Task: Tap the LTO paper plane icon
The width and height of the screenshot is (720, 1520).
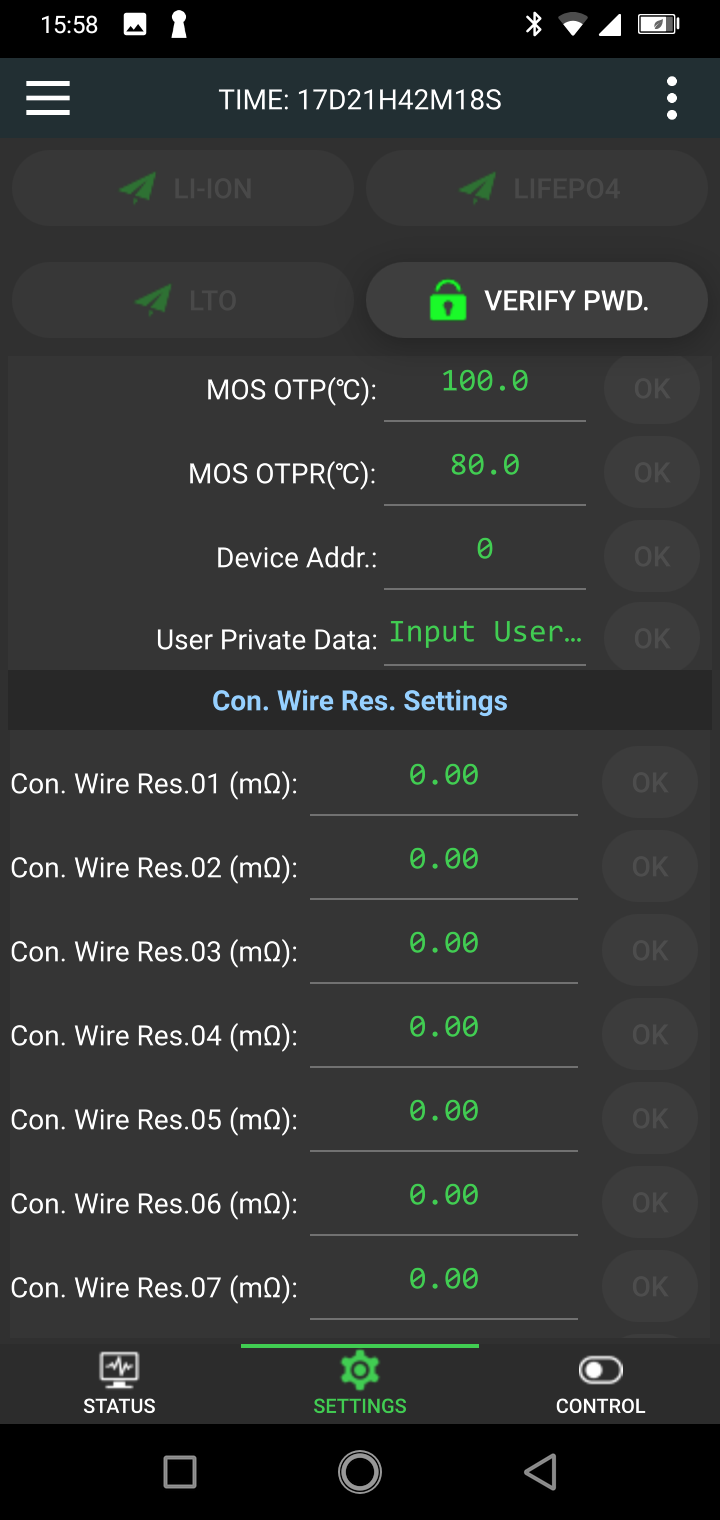Action: pyautogui.click(x=153, y=300)
